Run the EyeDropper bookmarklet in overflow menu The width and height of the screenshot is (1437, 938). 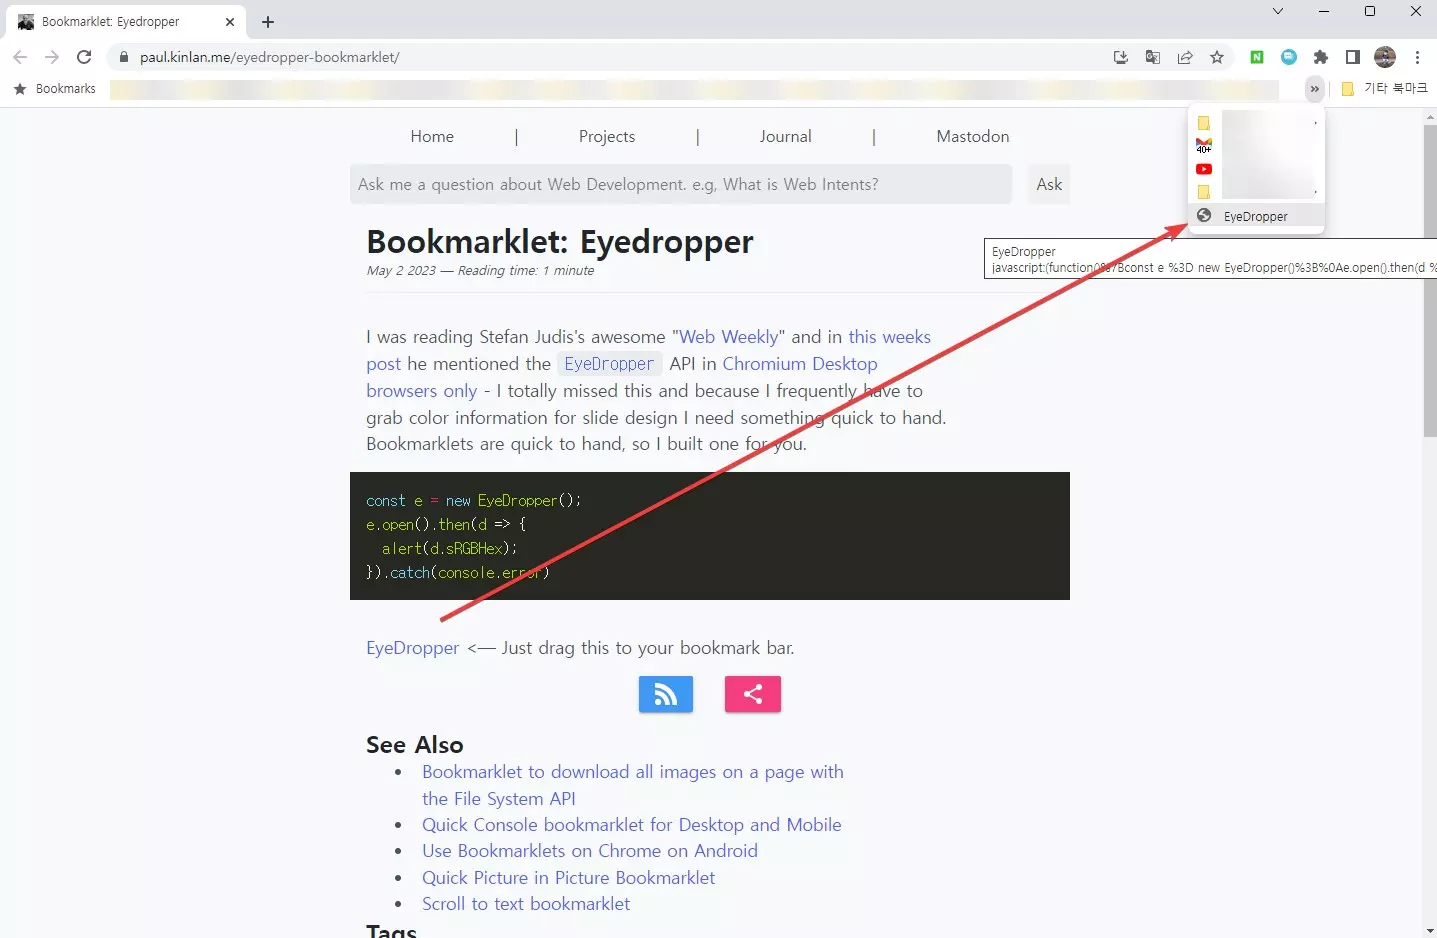pos(1256,216)
